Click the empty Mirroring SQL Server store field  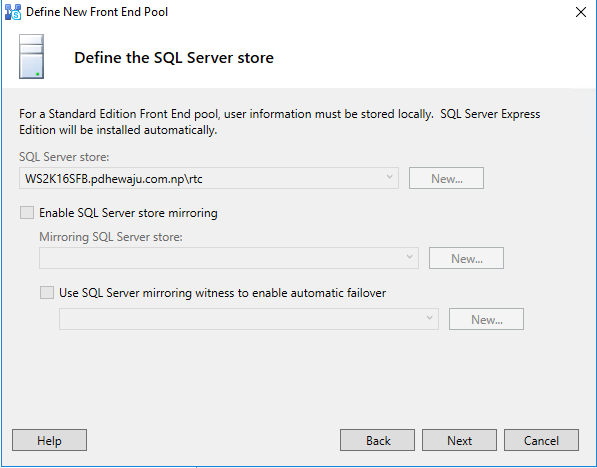click(229, 258)
